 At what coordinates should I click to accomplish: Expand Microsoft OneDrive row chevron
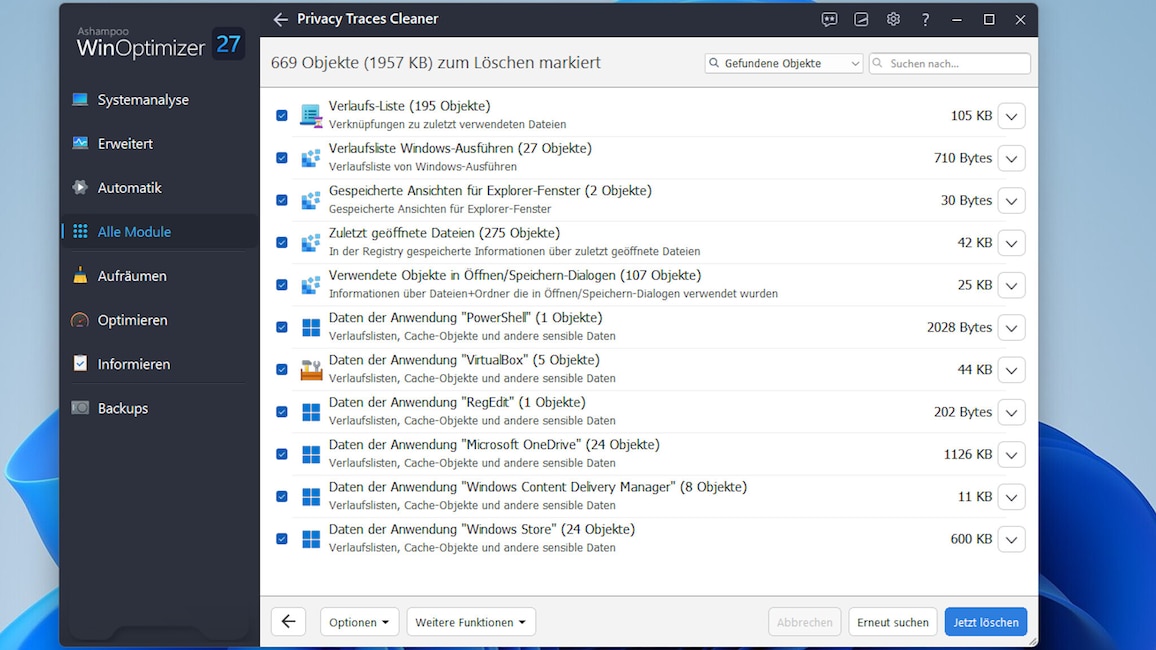1012,455
